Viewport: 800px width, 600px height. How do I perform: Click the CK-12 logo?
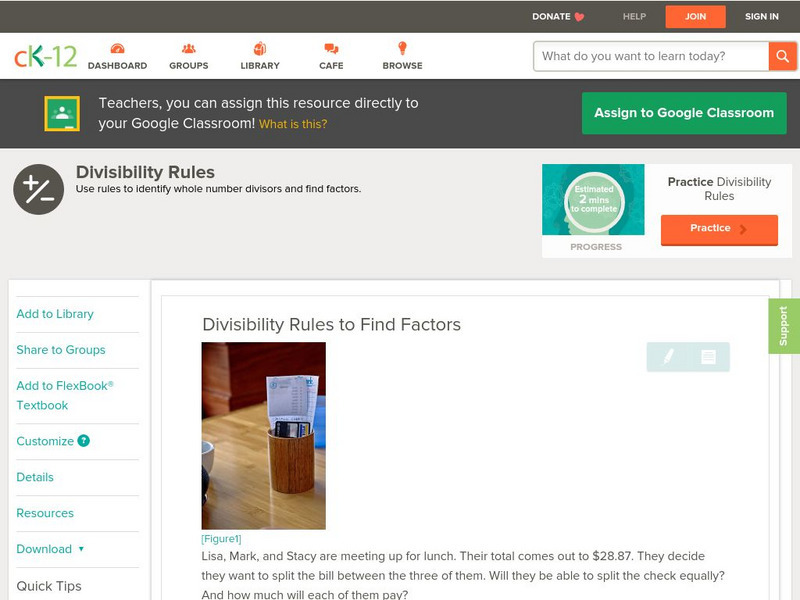point(45,56)
